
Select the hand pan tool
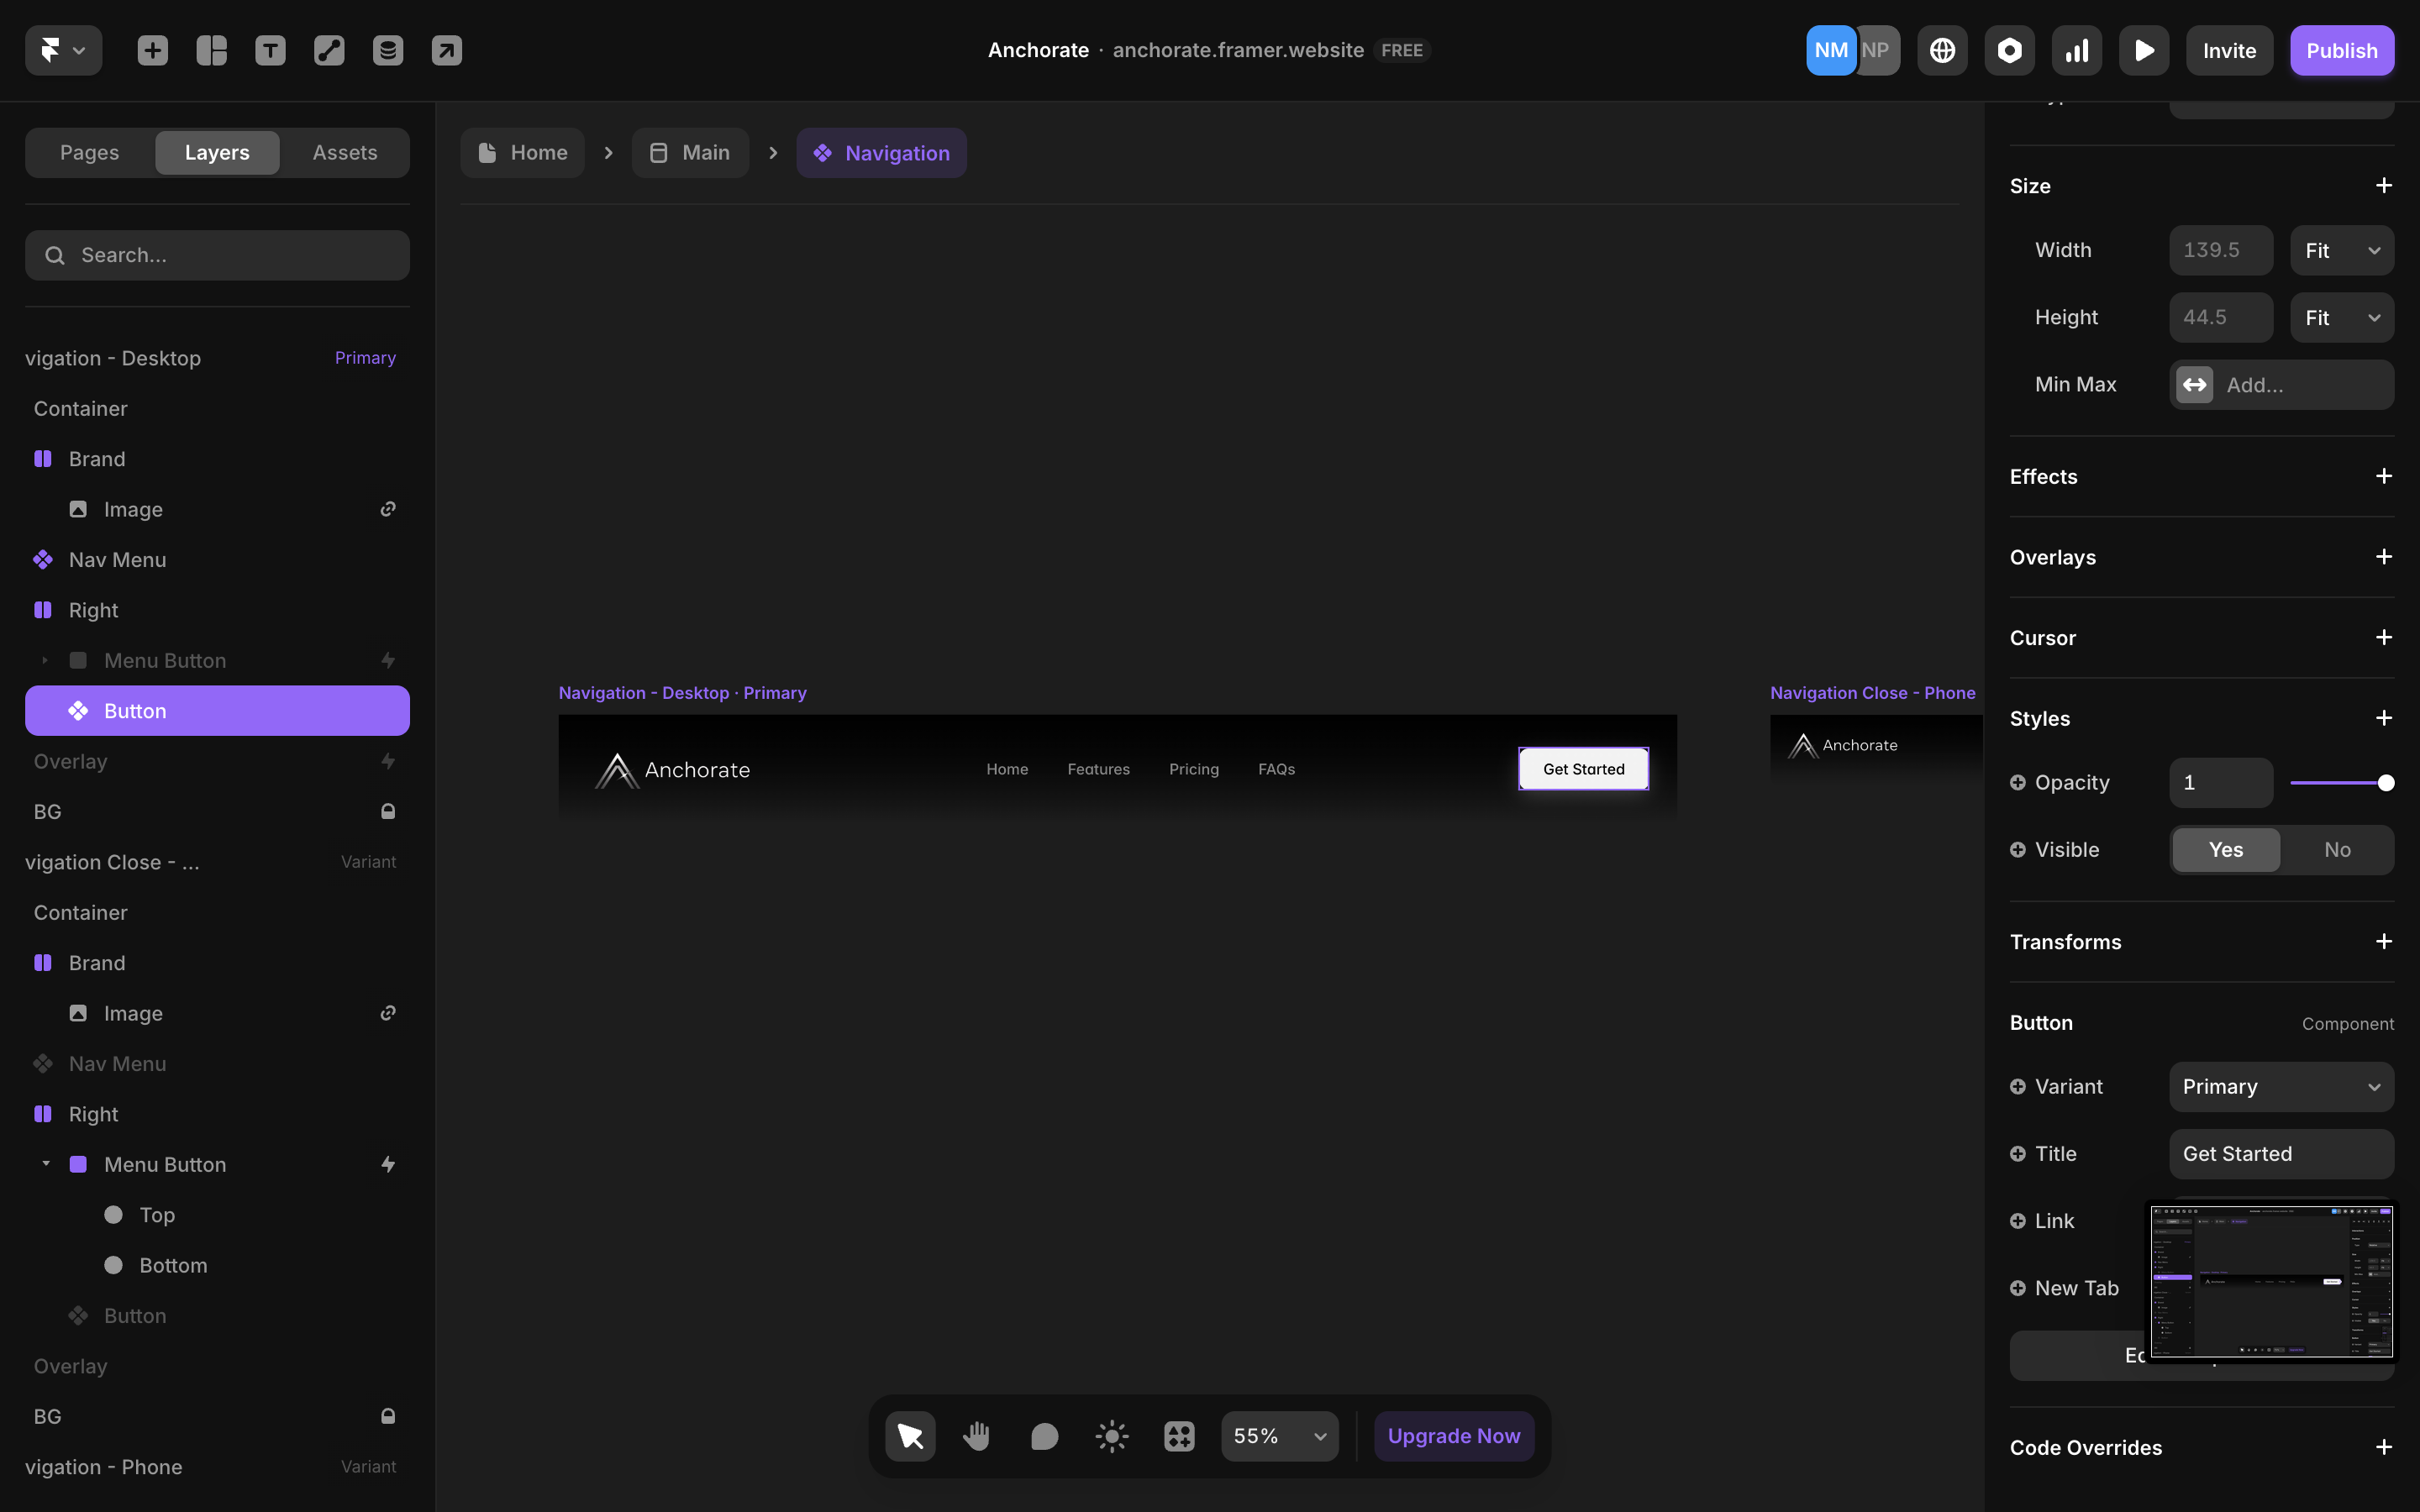click(977, 1436)
